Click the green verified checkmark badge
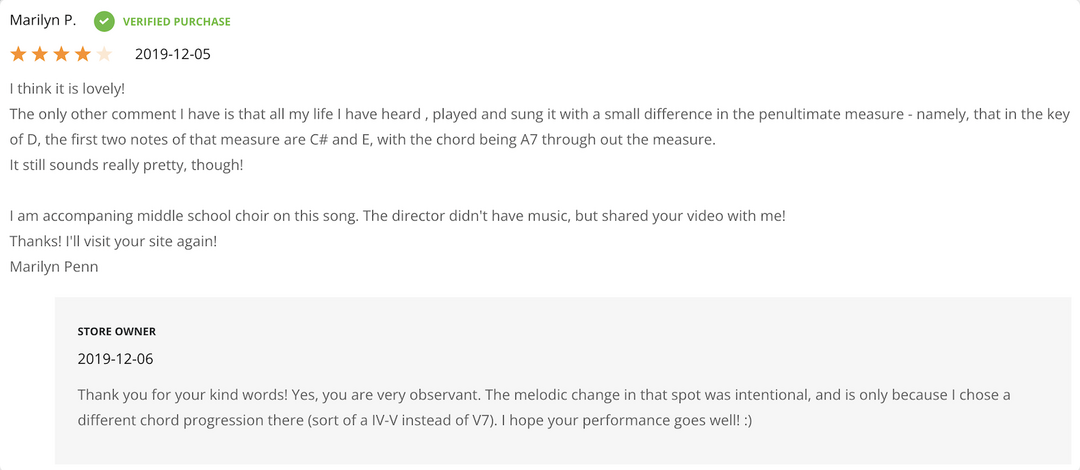 (x=104, y=21)
